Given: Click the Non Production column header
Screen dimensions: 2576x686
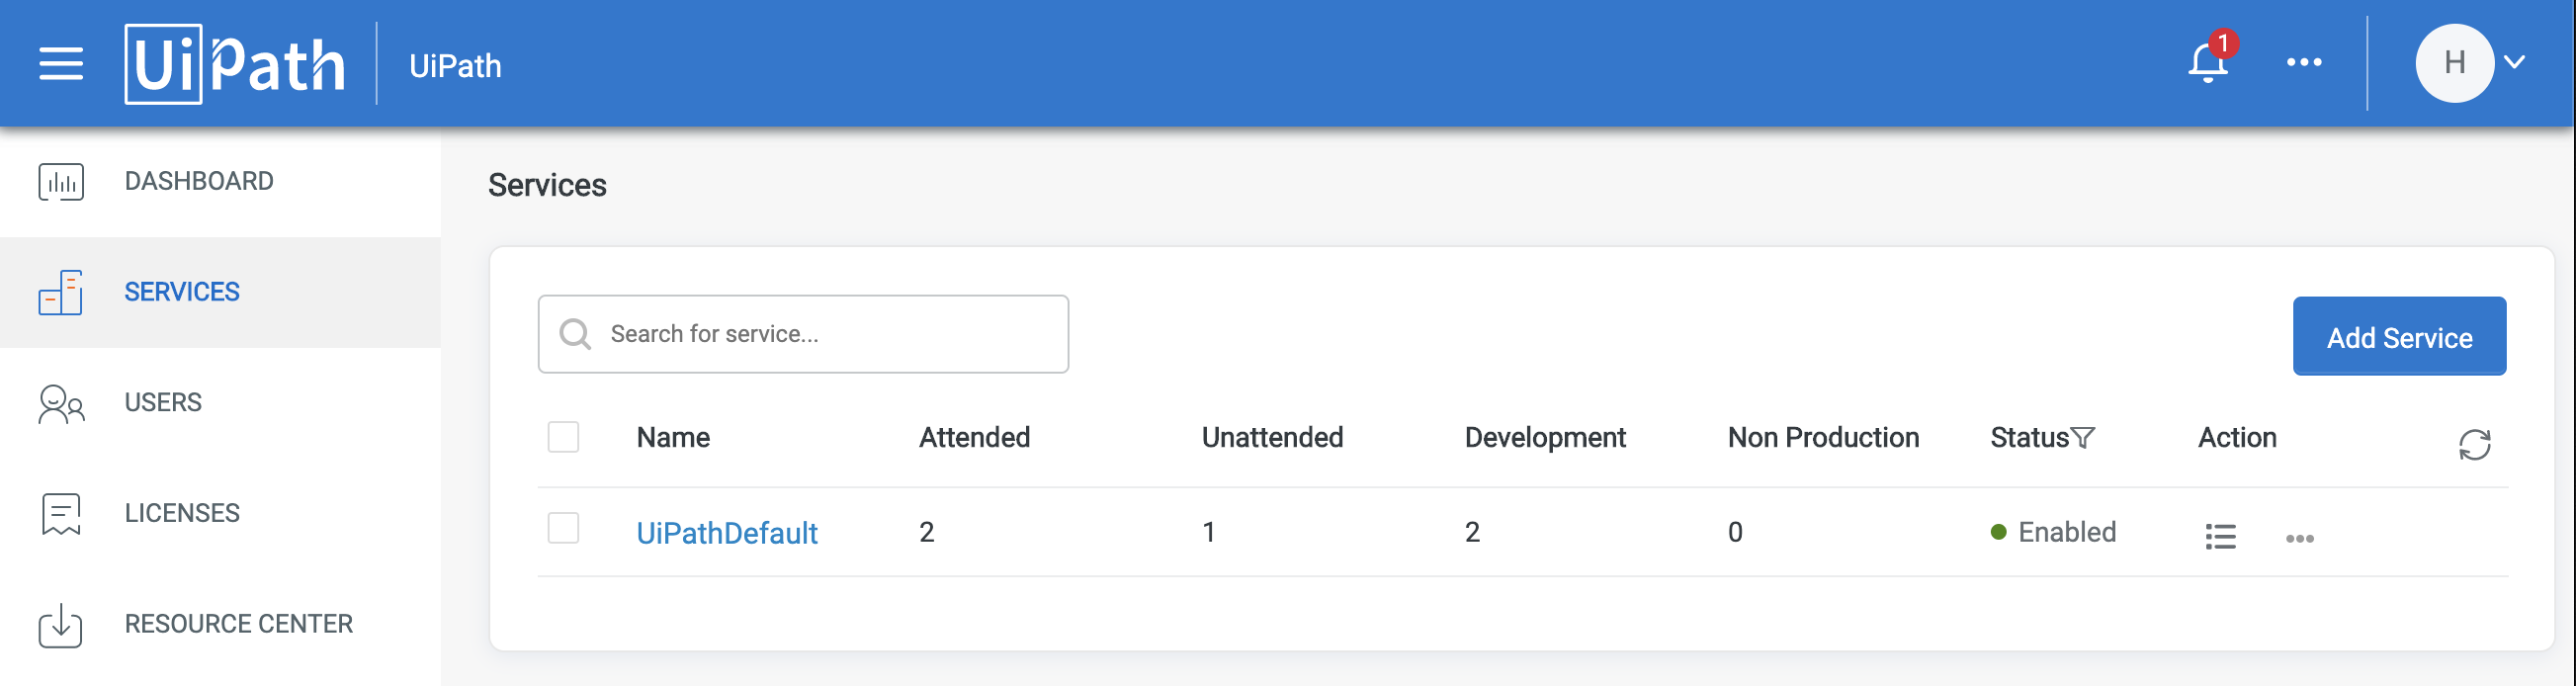Looking at the screenshot, I should [1823, 437].
